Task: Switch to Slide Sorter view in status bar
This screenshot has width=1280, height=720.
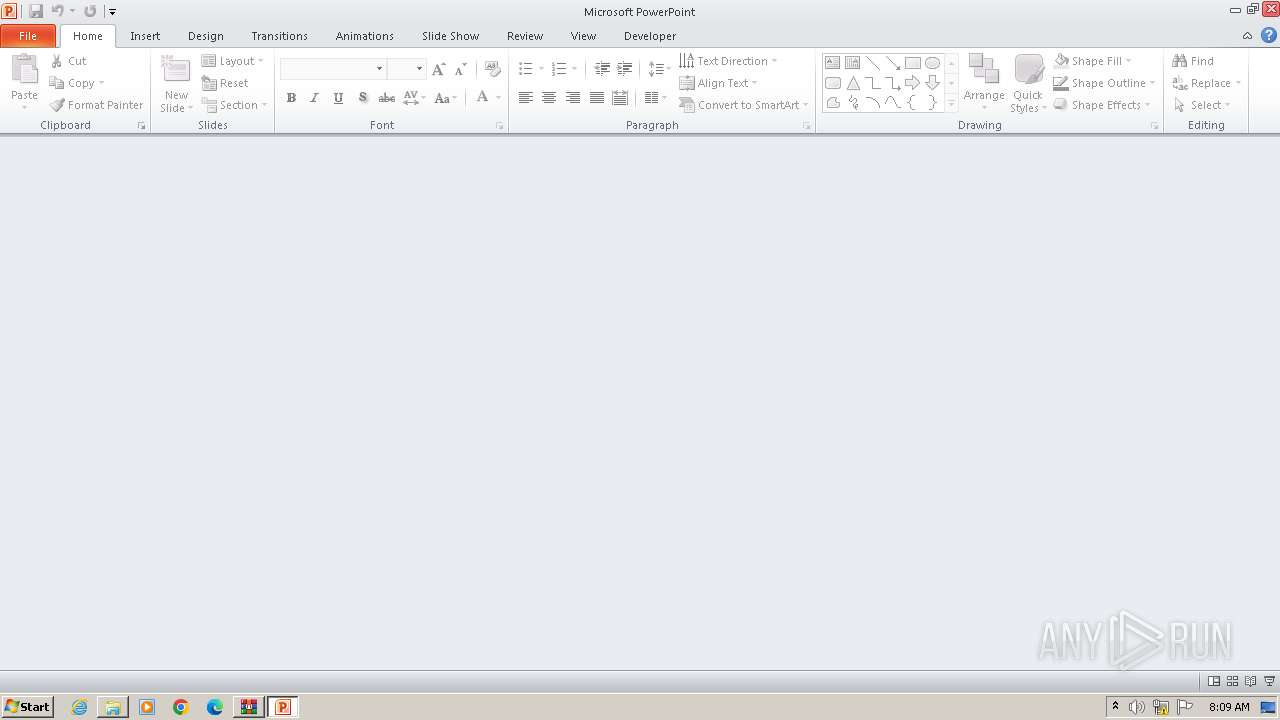Action: [1232, 681]
